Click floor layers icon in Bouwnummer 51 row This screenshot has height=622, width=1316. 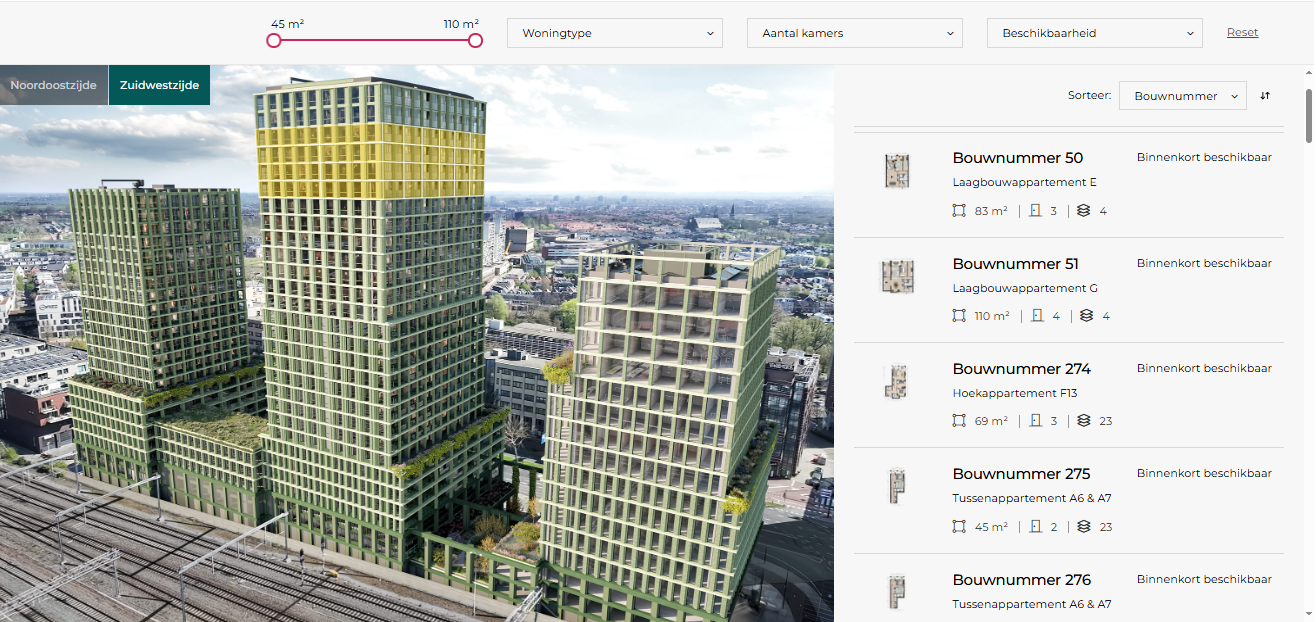1086,316
